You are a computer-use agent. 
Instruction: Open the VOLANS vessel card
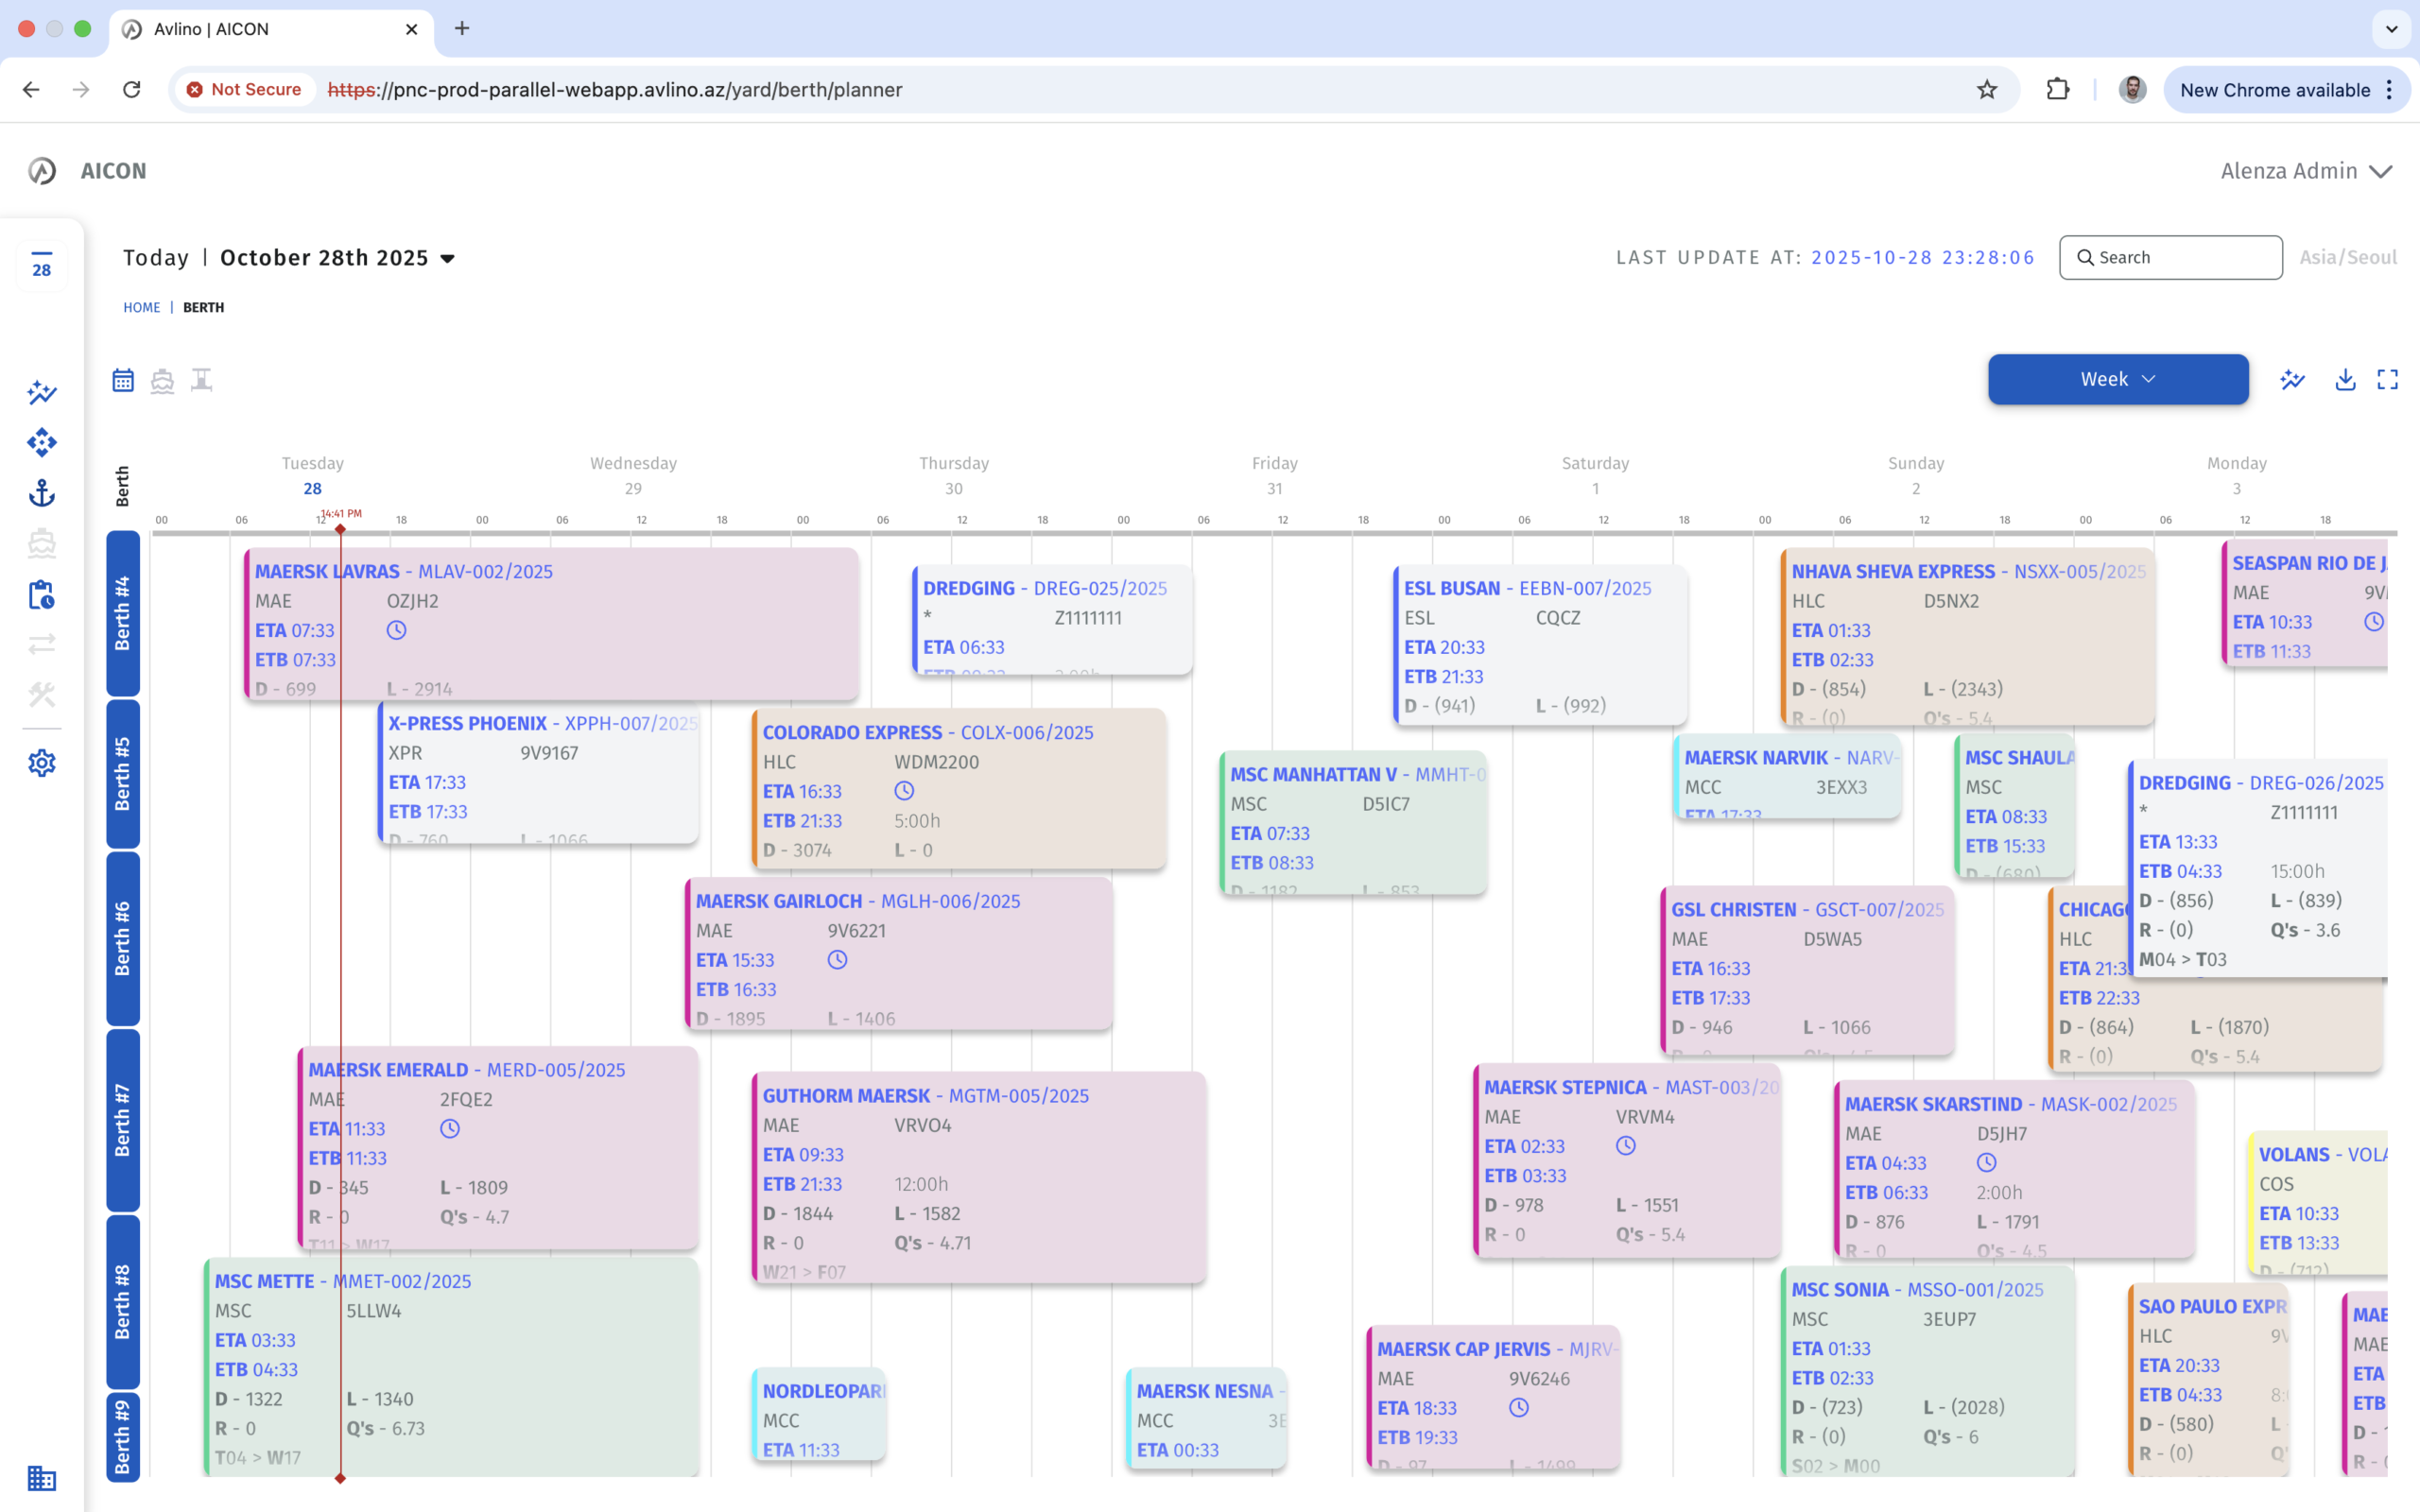click(x=2318, y=1203)
